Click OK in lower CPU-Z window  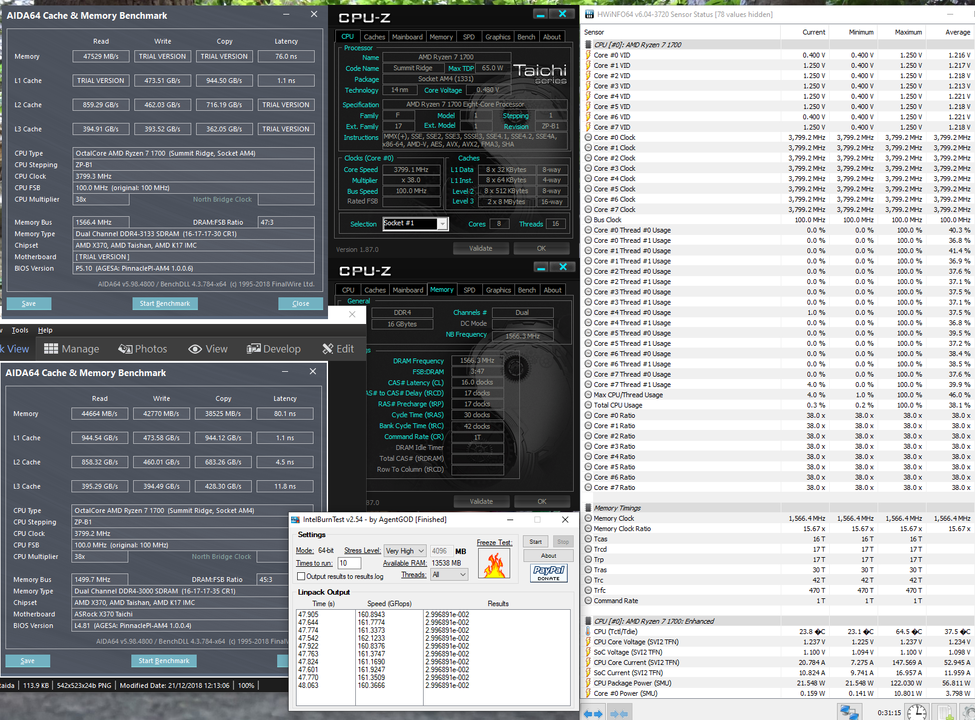pos(542,502)
